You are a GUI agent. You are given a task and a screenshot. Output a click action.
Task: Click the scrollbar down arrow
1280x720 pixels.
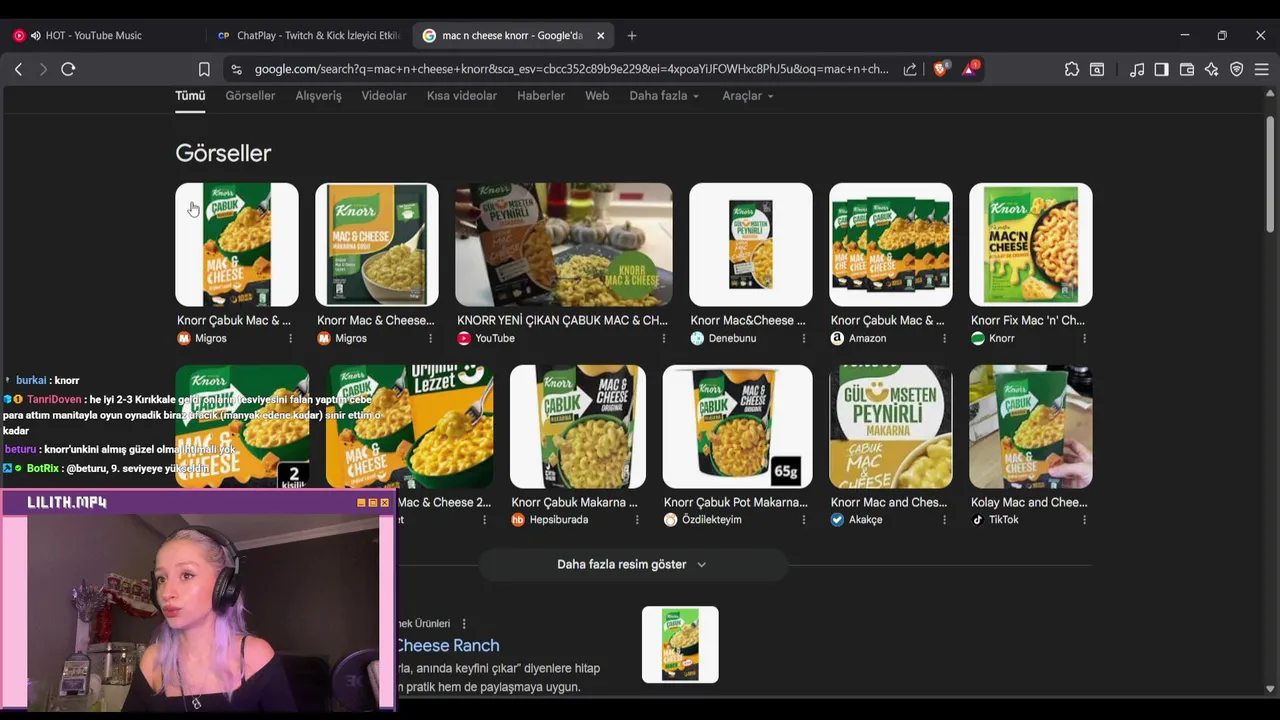(x=1271, y=689)
